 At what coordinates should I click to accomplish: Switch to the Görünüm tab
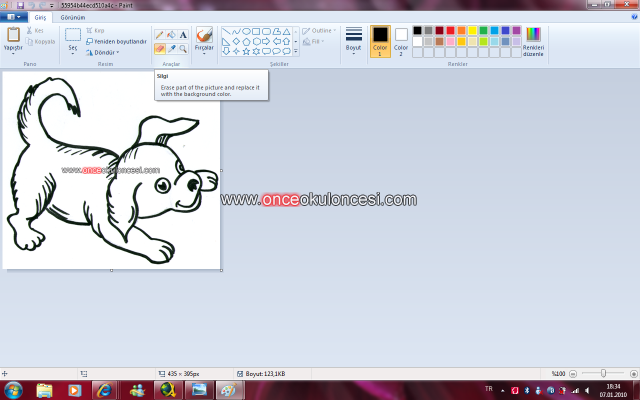click(72, 18)
